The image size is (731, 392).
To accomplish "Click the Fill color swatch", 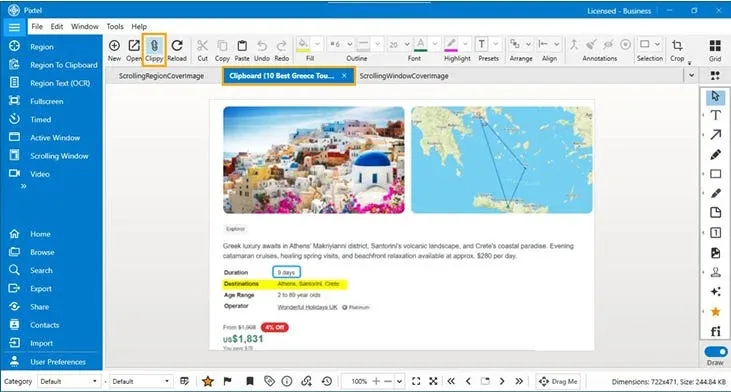I will [x=303, y=45].
